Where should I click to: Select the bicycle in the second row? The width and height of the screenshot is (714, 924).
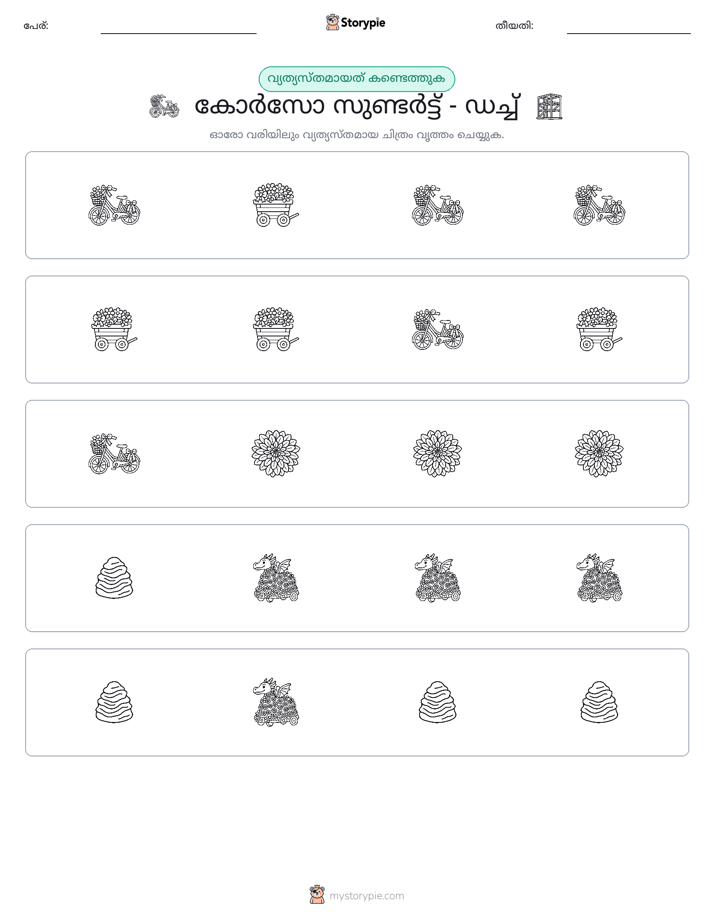point(437,329)
